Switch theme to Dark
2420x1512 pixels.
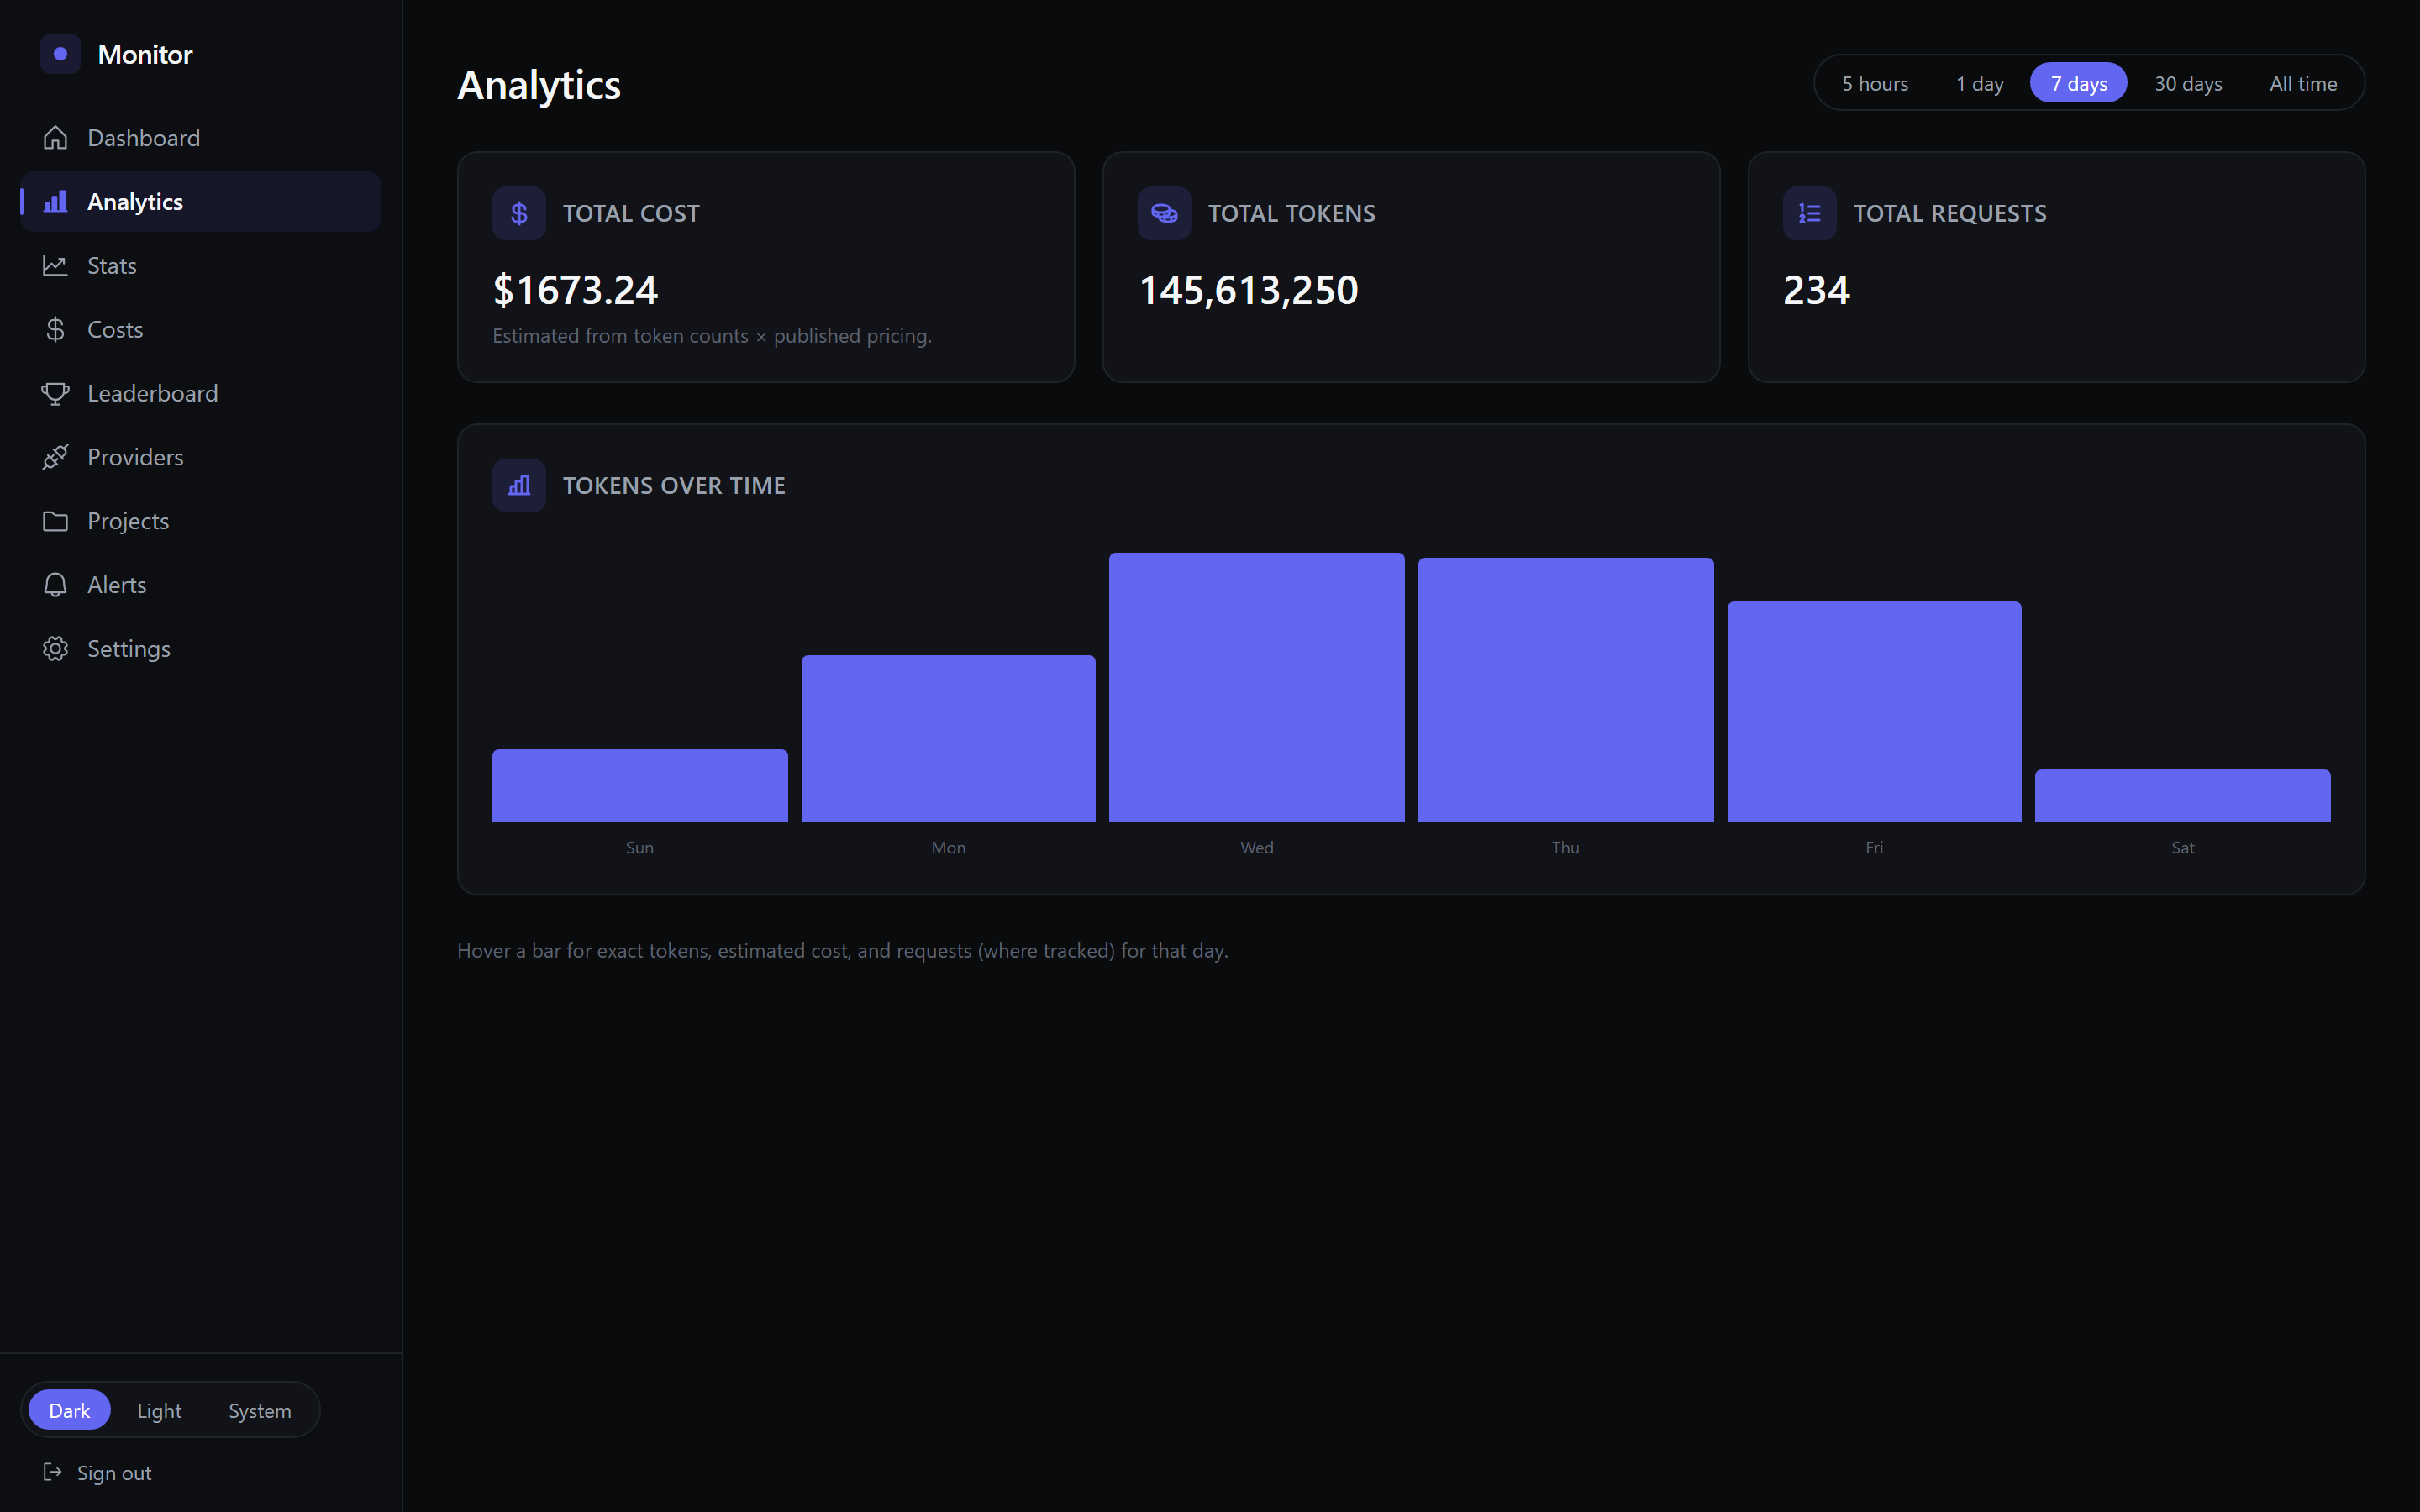coord(69,1410)
